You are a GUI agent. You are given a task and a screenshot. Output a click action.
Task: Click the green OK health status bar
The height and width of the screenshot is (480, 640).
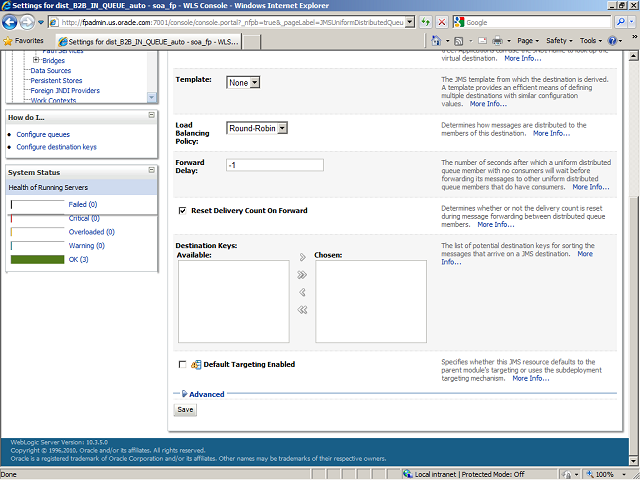click(37, 259)
